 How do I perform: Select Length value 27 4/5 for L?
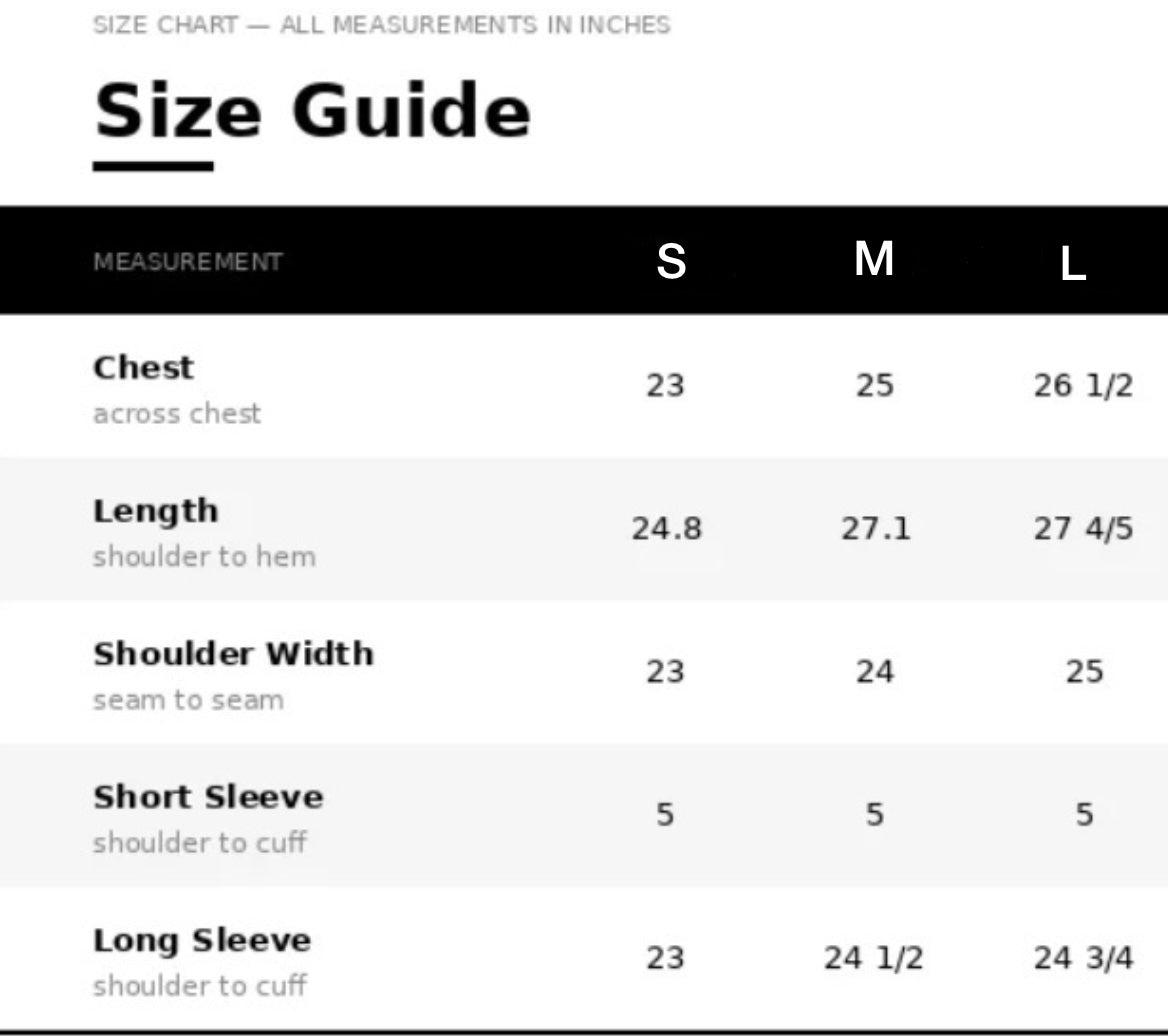(1083, 528)
